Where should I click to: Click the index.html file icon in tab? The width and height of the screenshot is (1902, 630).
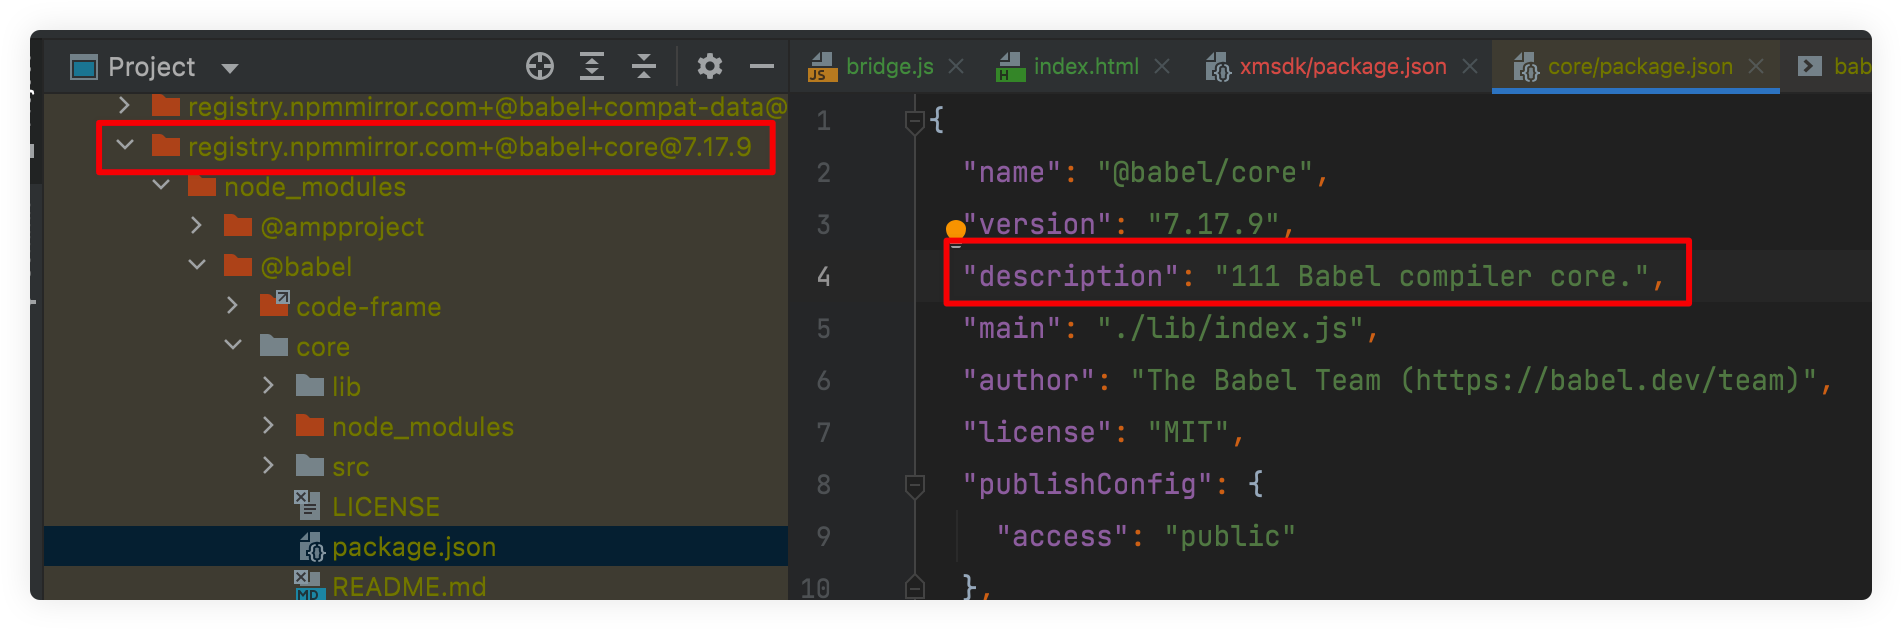[1011, 66]
